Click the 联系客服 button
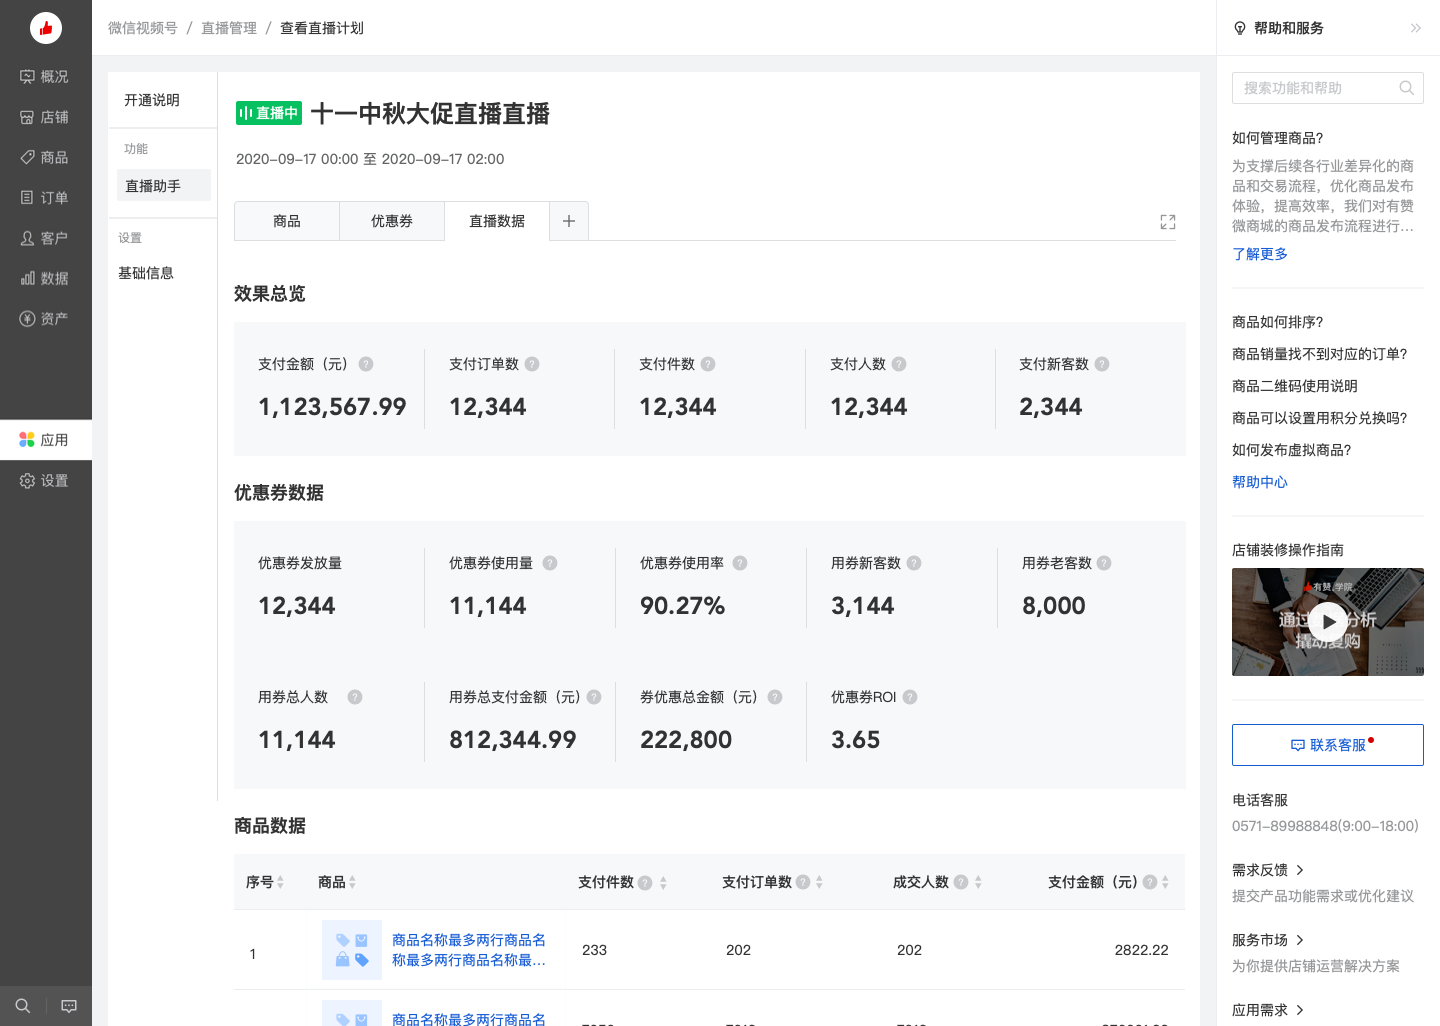Screen dimensions: 1440x1026 1328,745
